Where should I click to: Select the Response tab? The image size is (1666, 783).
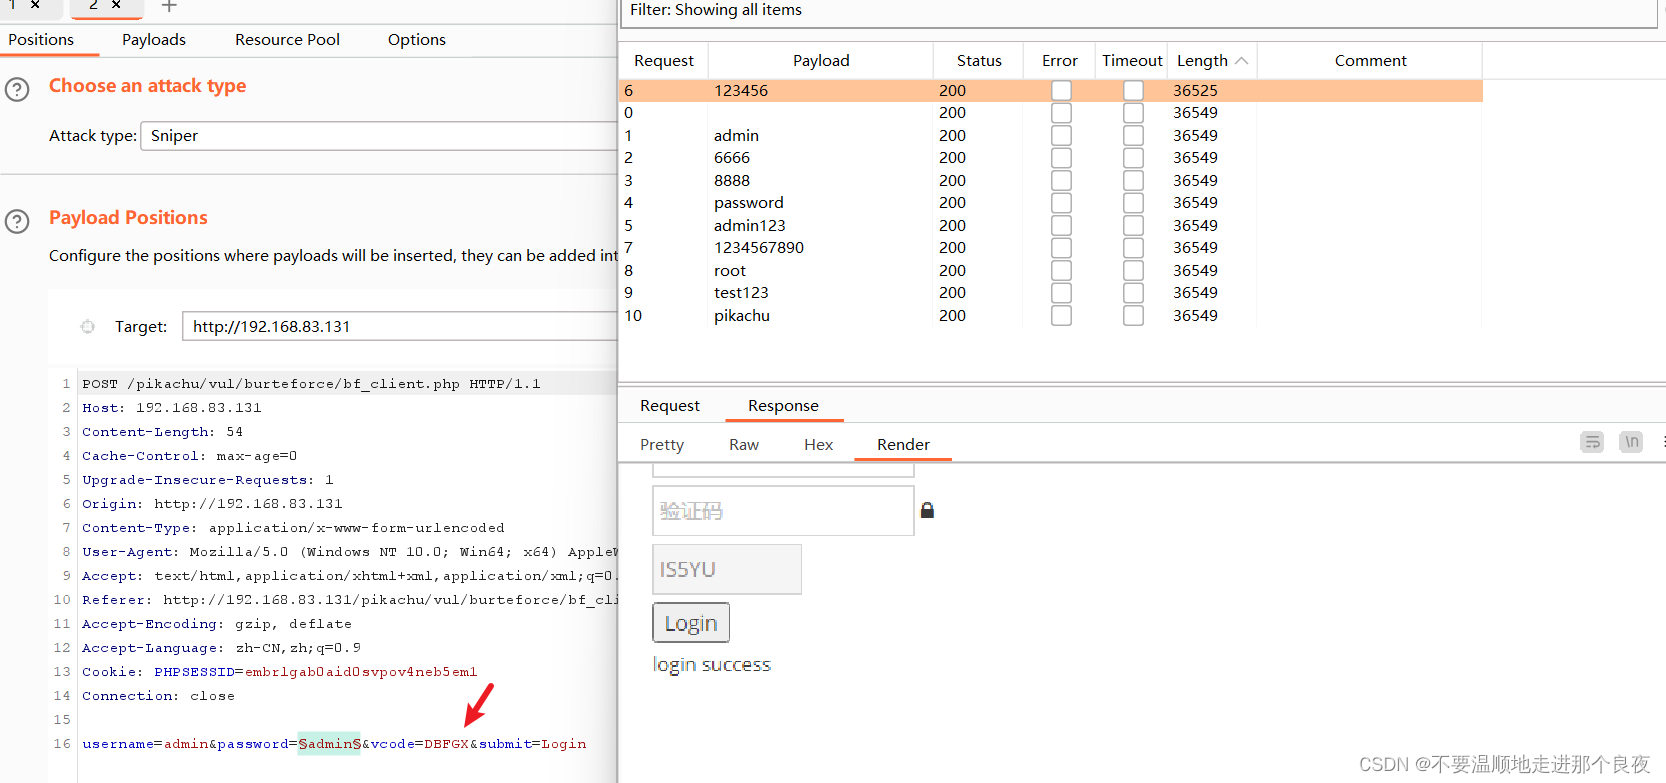pos(783,406)
